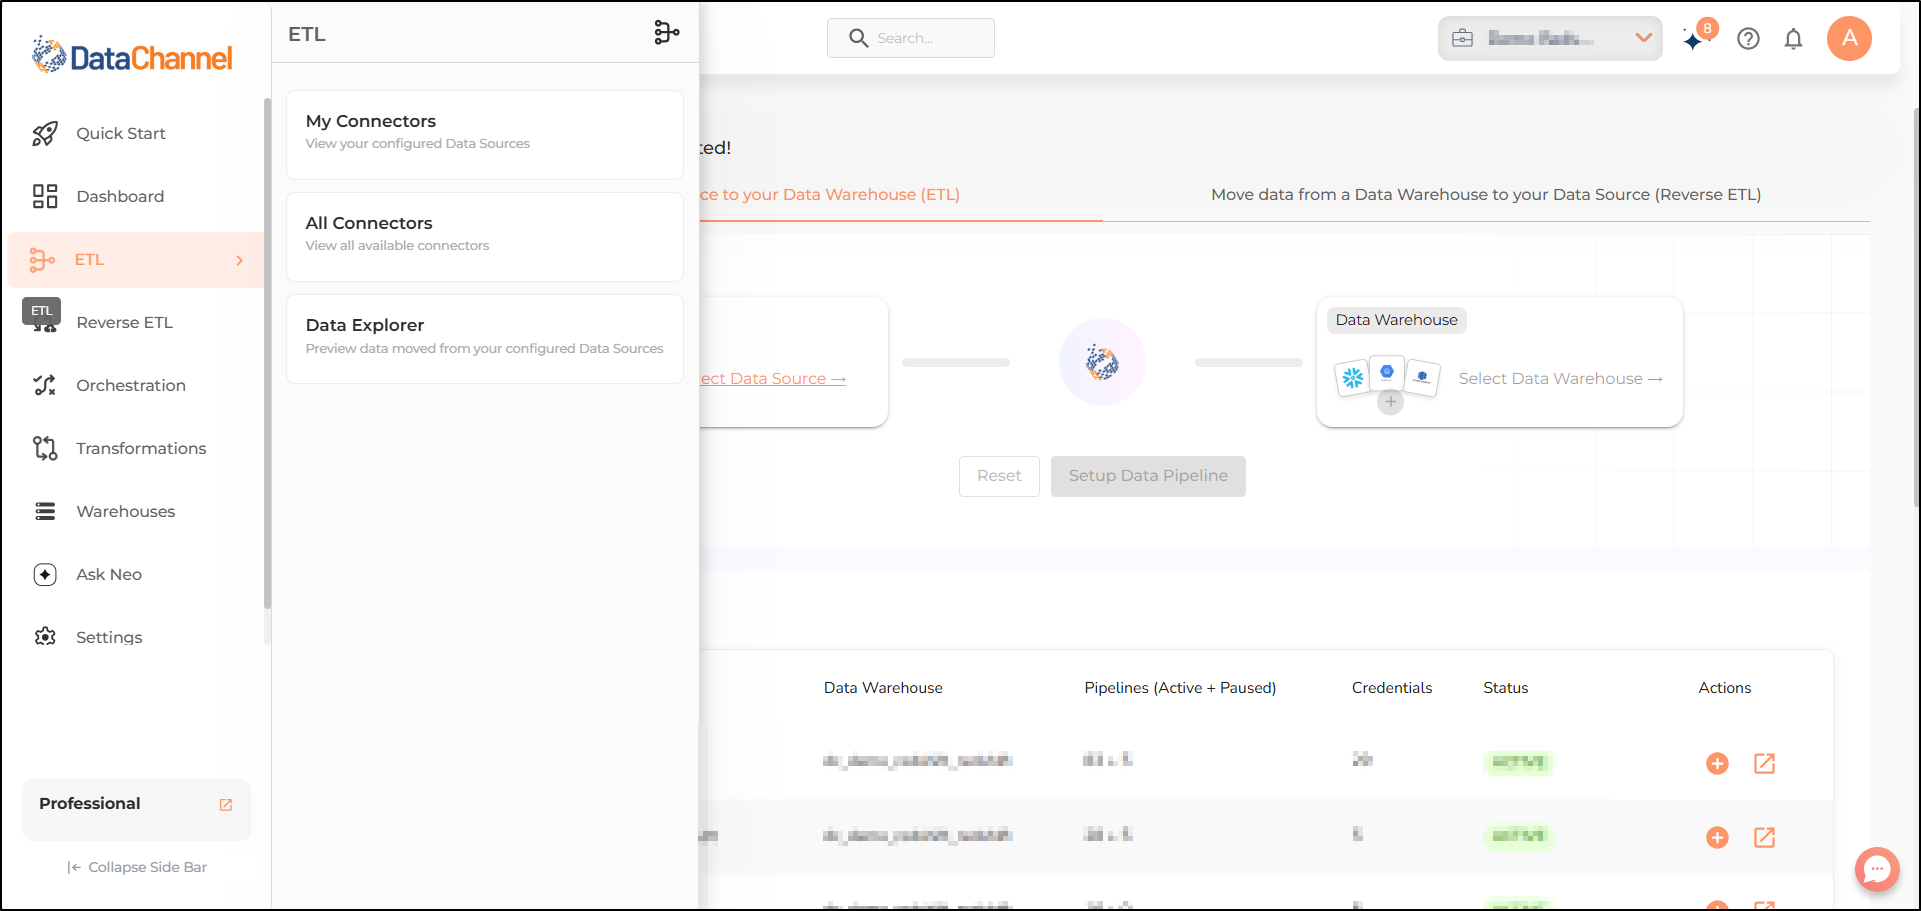Select the third warehouse icon card
The width and height of the screenshot is (1921, 911).
1422,378
